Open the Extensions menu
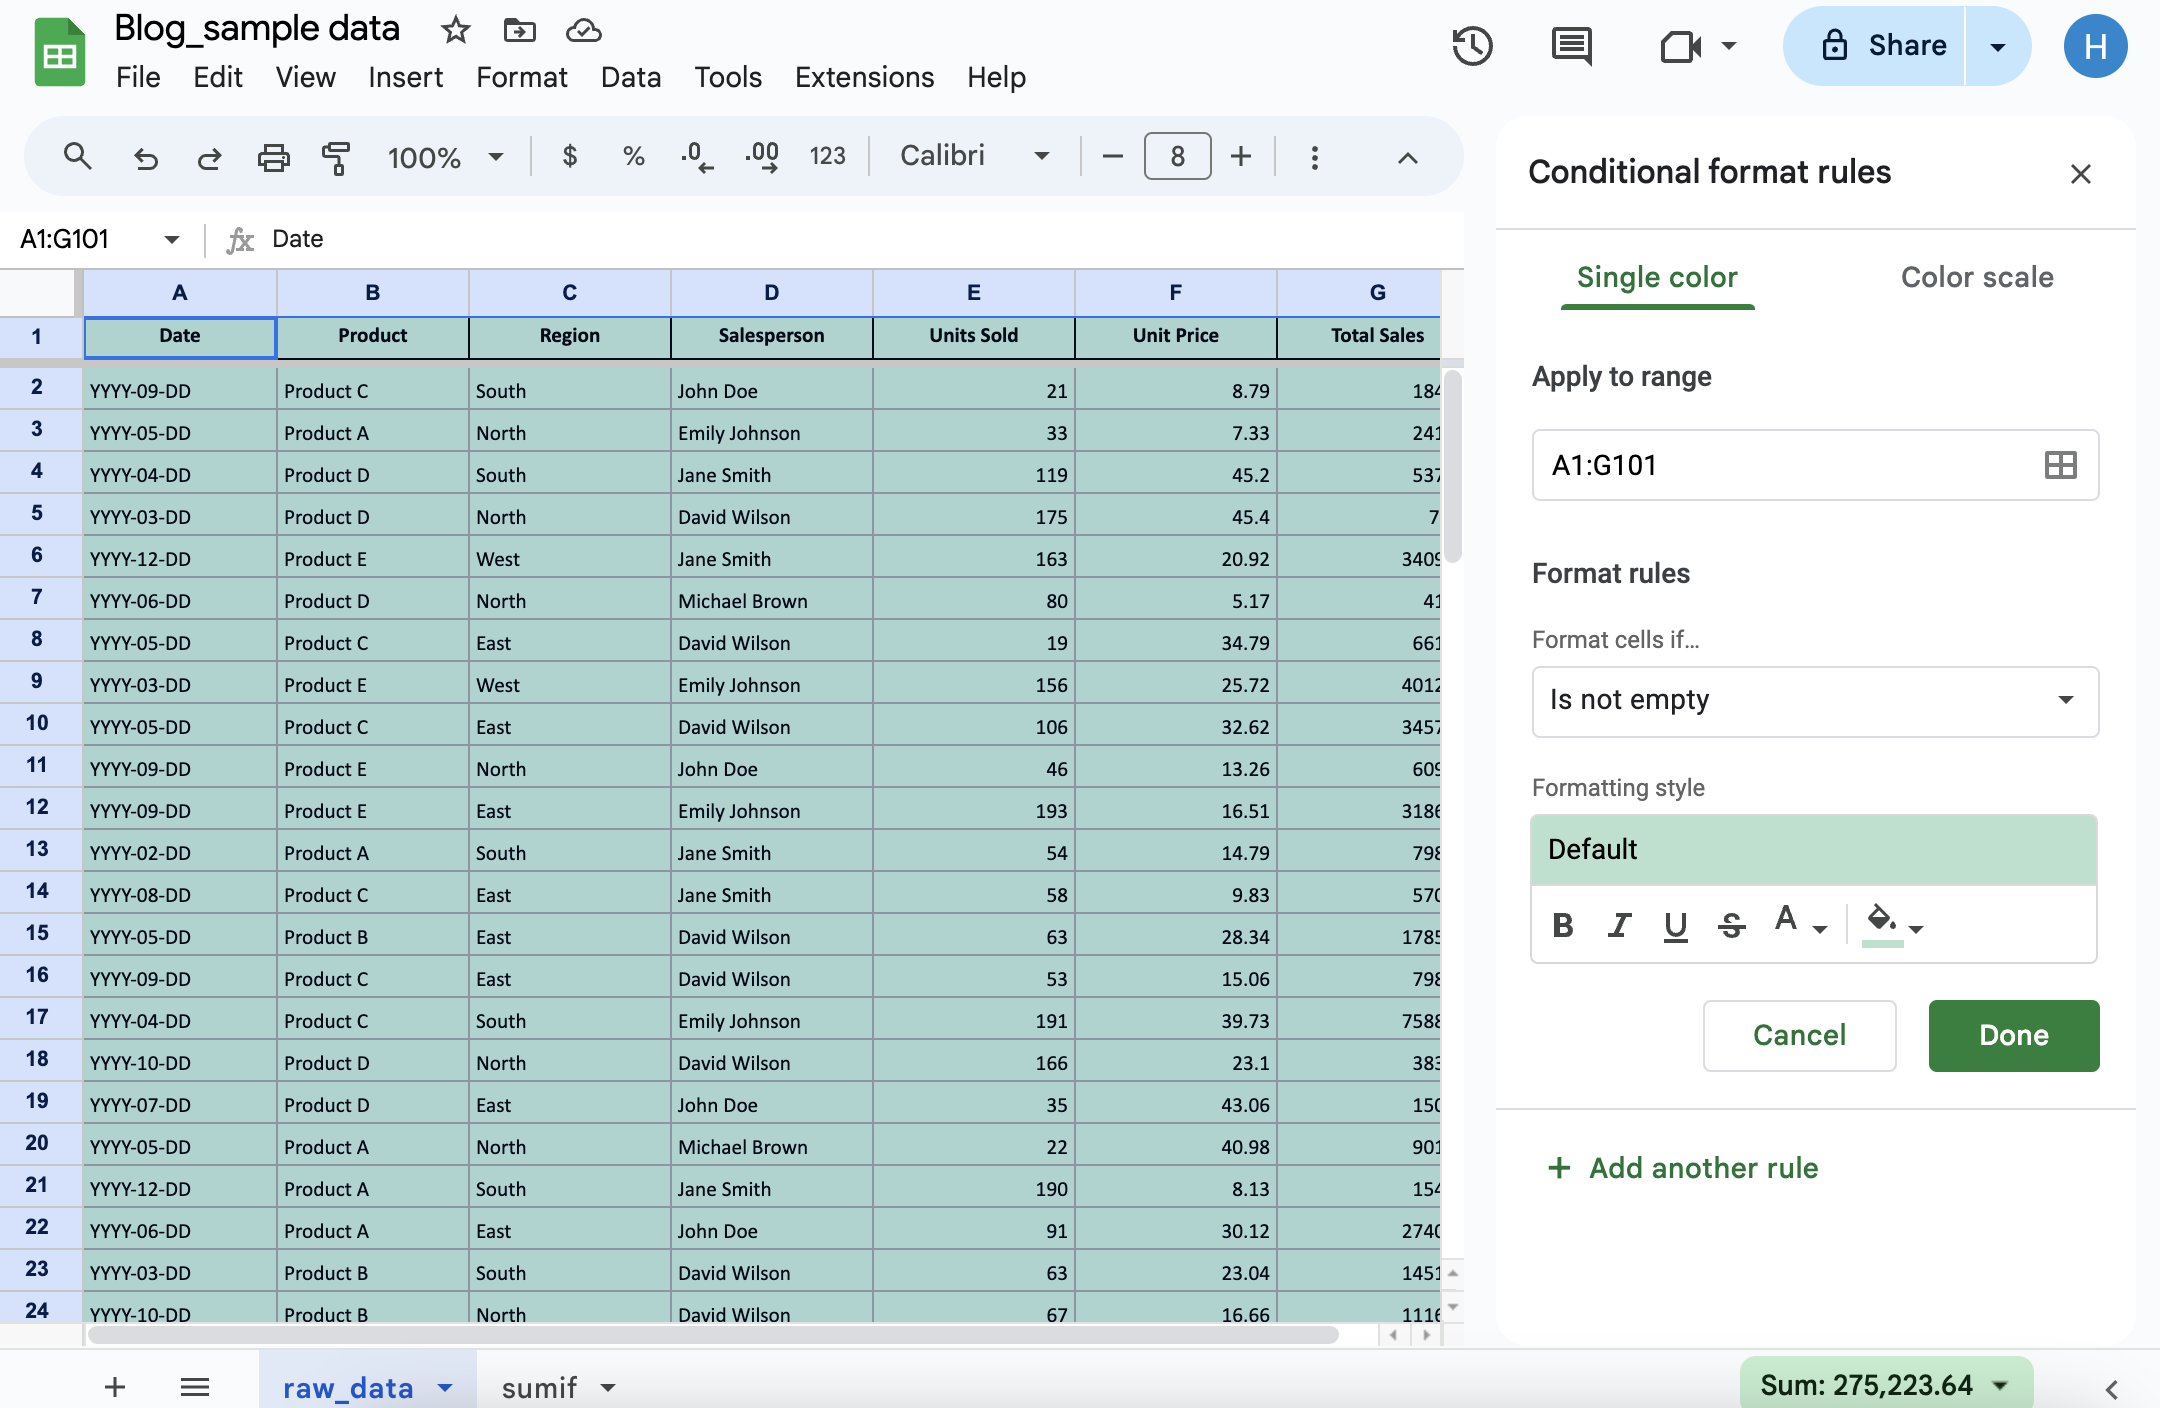2160x1408 pixels. click(x=864, y=77)
